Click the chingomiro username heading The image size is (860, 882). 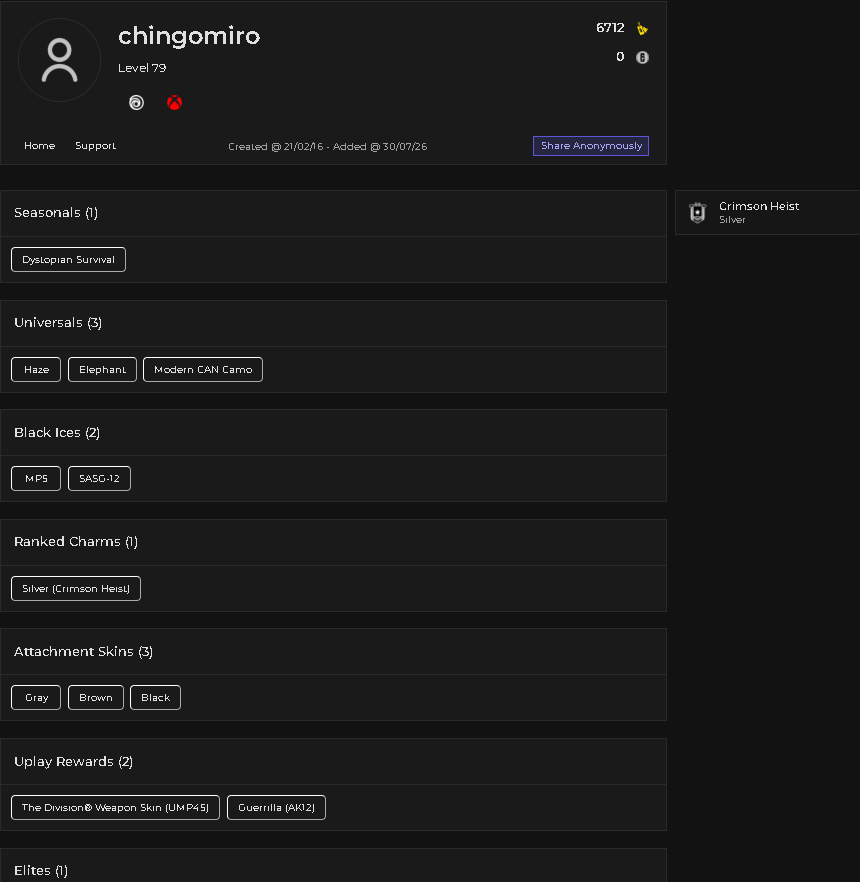[189, 36]
